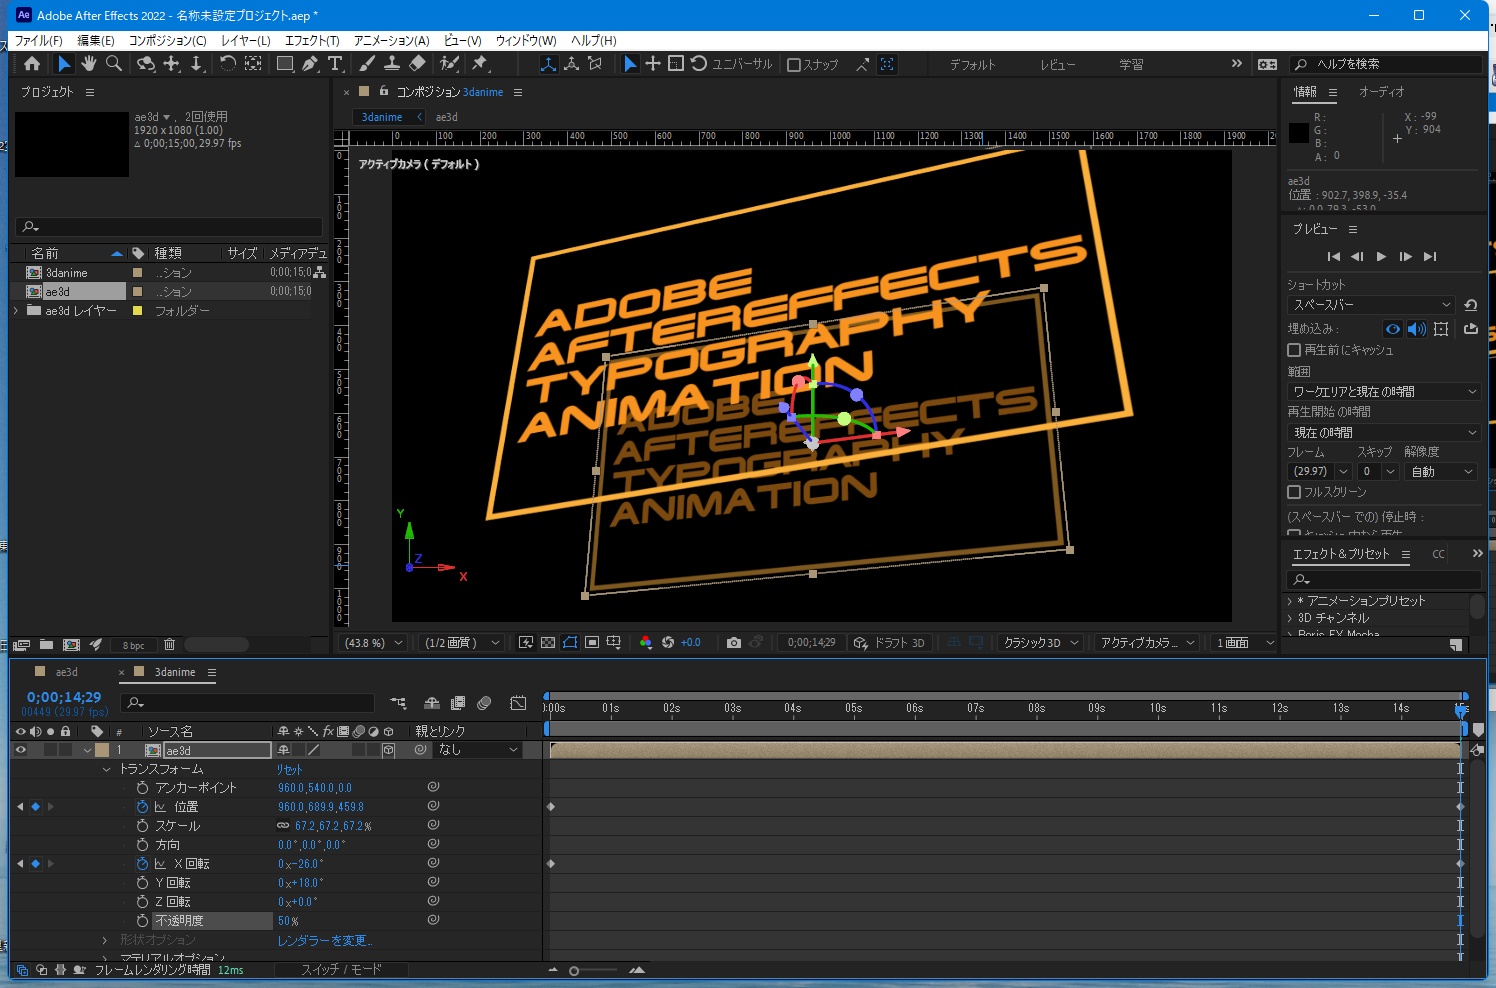
Task: Open the コンポジション(C) menu
Action: 167,40
